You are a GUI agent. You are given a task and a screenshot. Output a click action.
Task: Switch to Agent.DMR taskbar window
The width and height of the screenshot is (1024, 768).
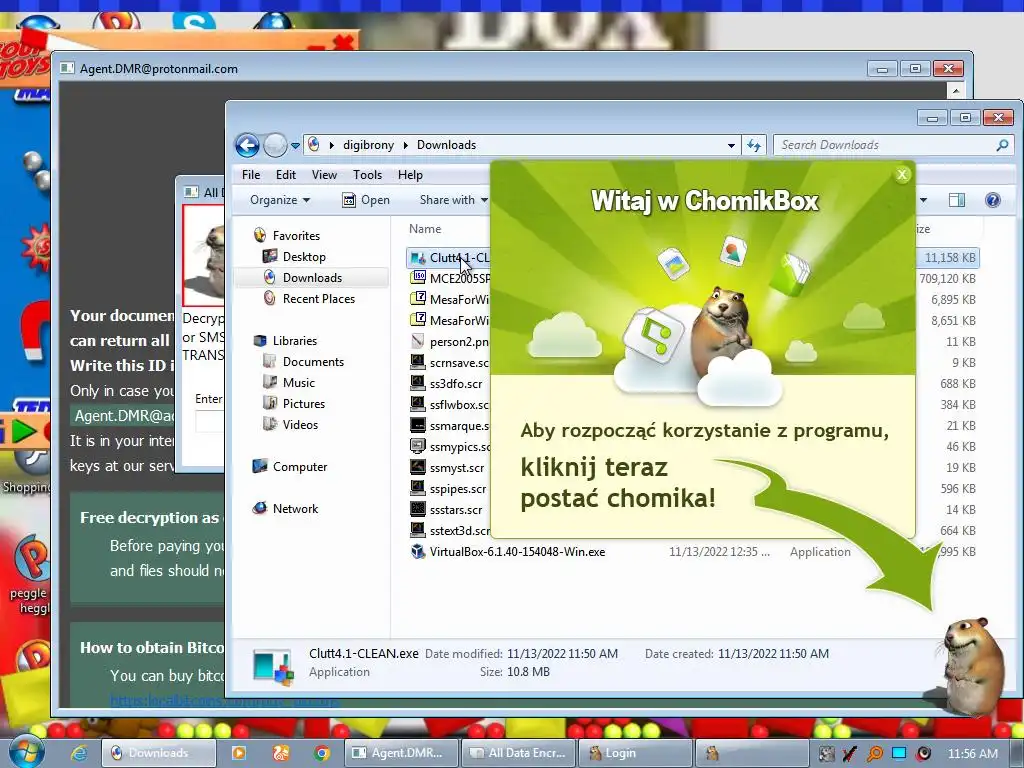coord(400,753)
